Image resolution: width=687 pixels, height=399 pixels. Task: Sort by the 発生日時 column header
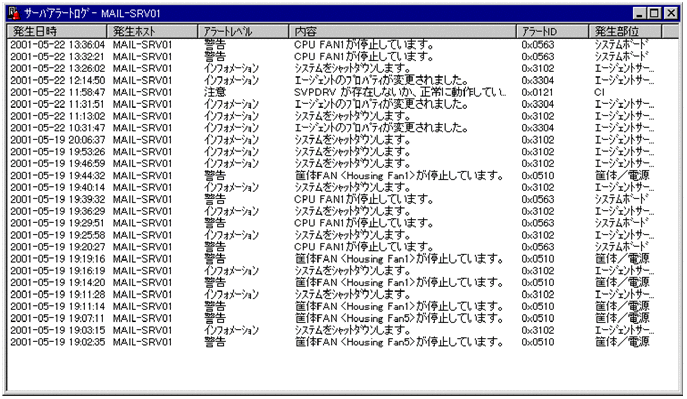pos(57,31)
